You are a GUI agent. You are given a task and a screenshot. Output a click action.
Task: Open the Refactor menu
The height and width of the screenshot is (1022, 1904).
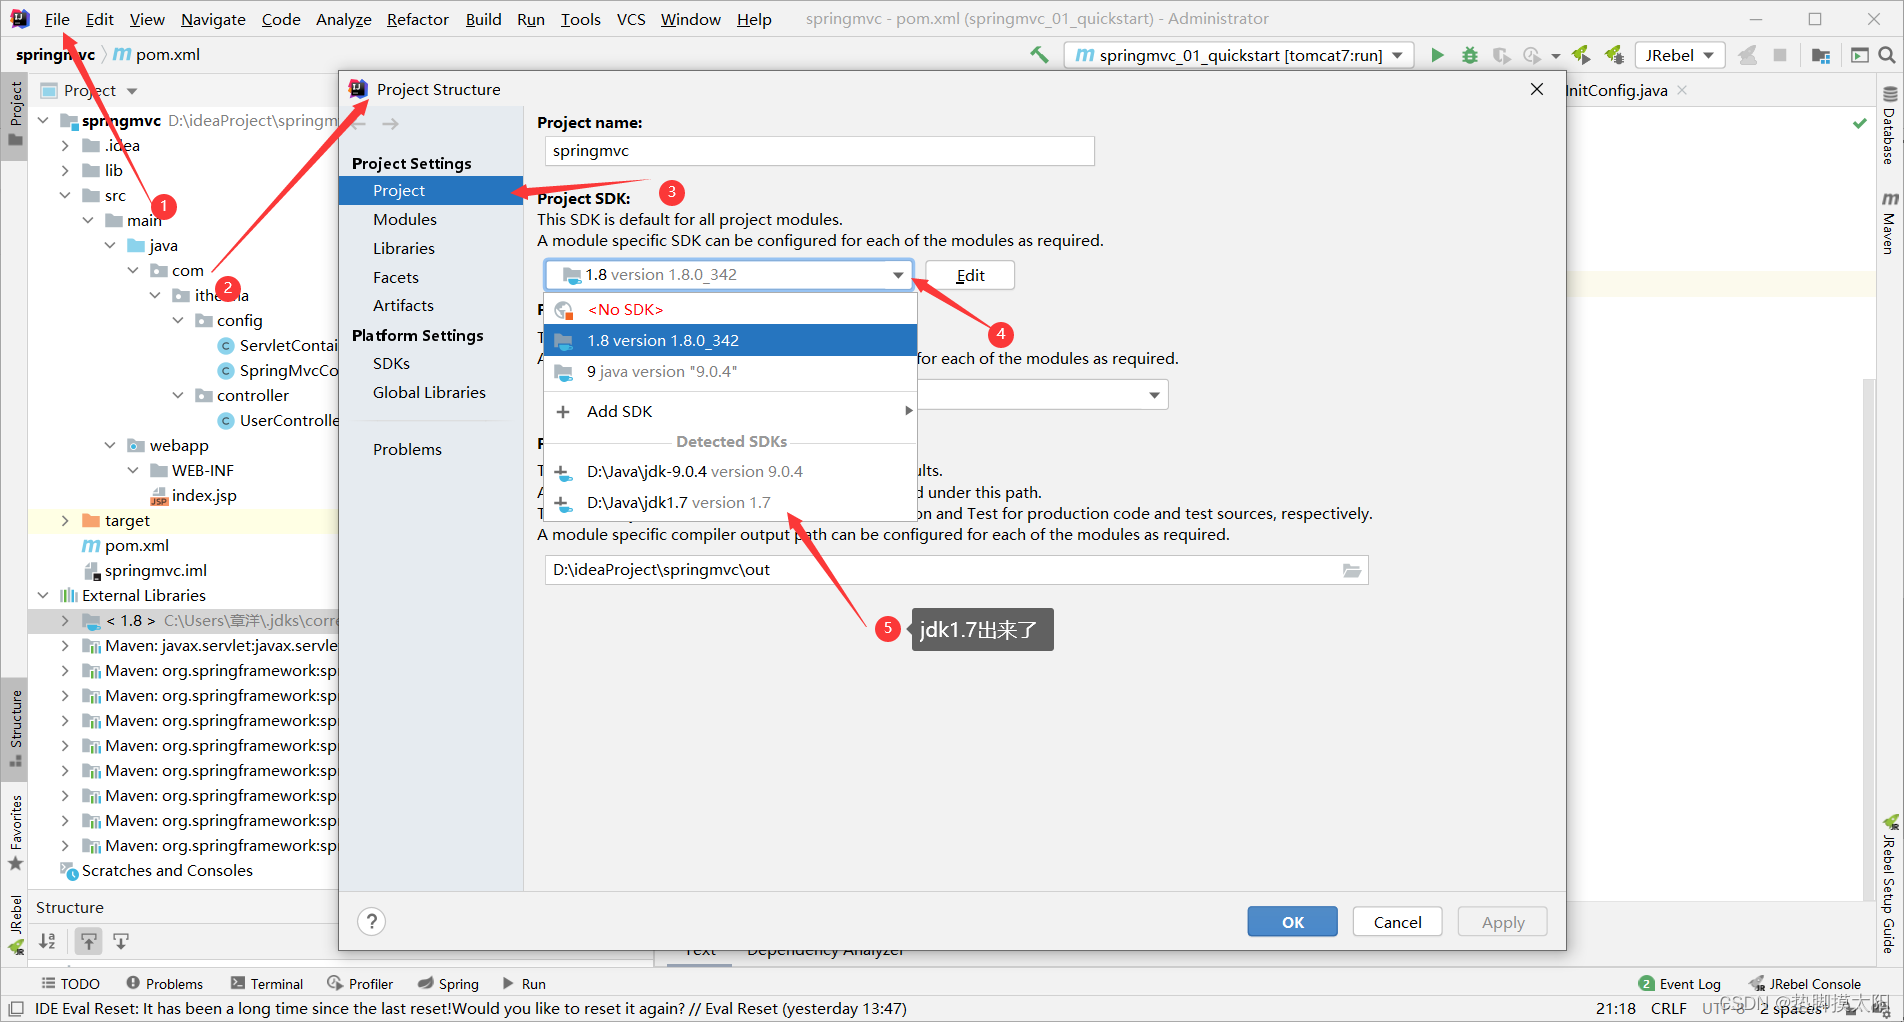pos(417,19)
